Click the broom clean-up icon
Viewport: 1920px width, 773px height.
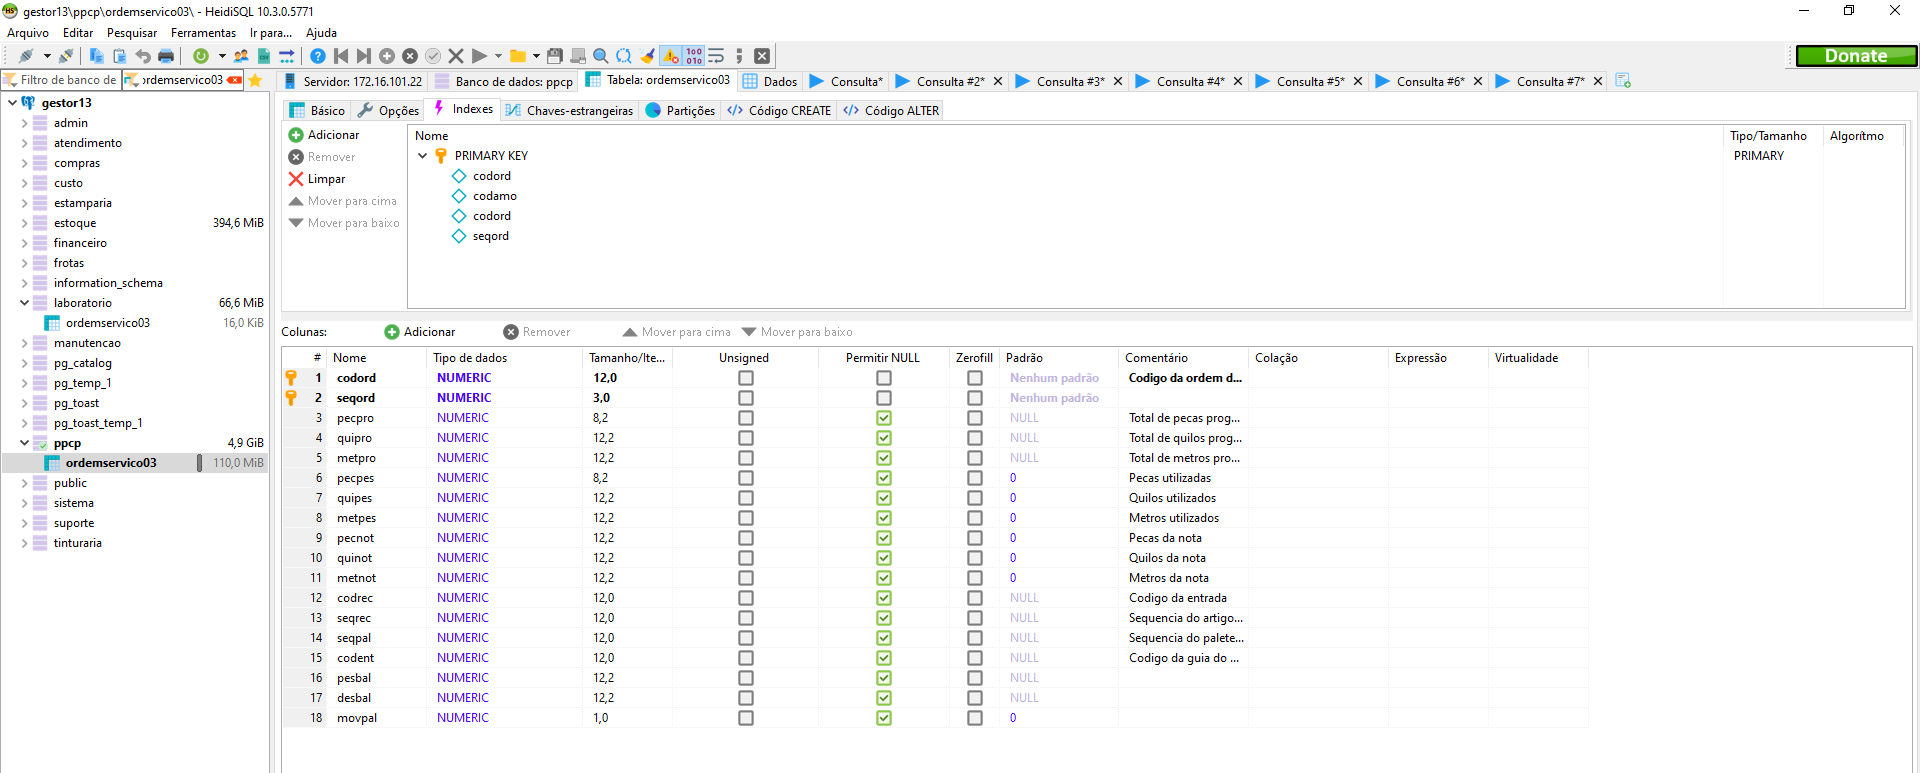pyautogui.click(x=647, y=56)
